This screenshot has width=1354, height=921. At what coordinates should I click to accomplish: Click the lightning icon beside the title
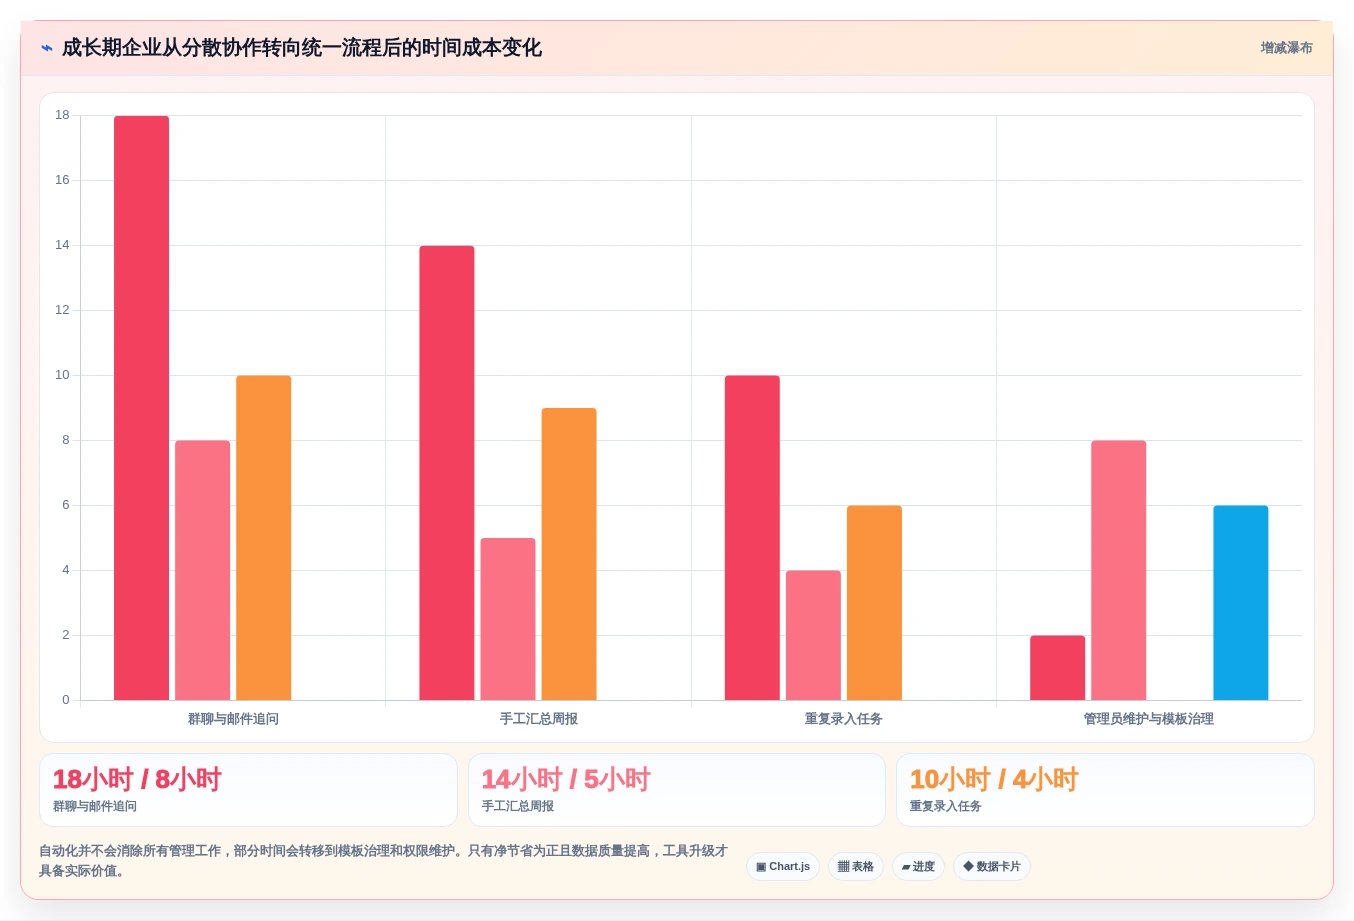click(x=47, y=48)
